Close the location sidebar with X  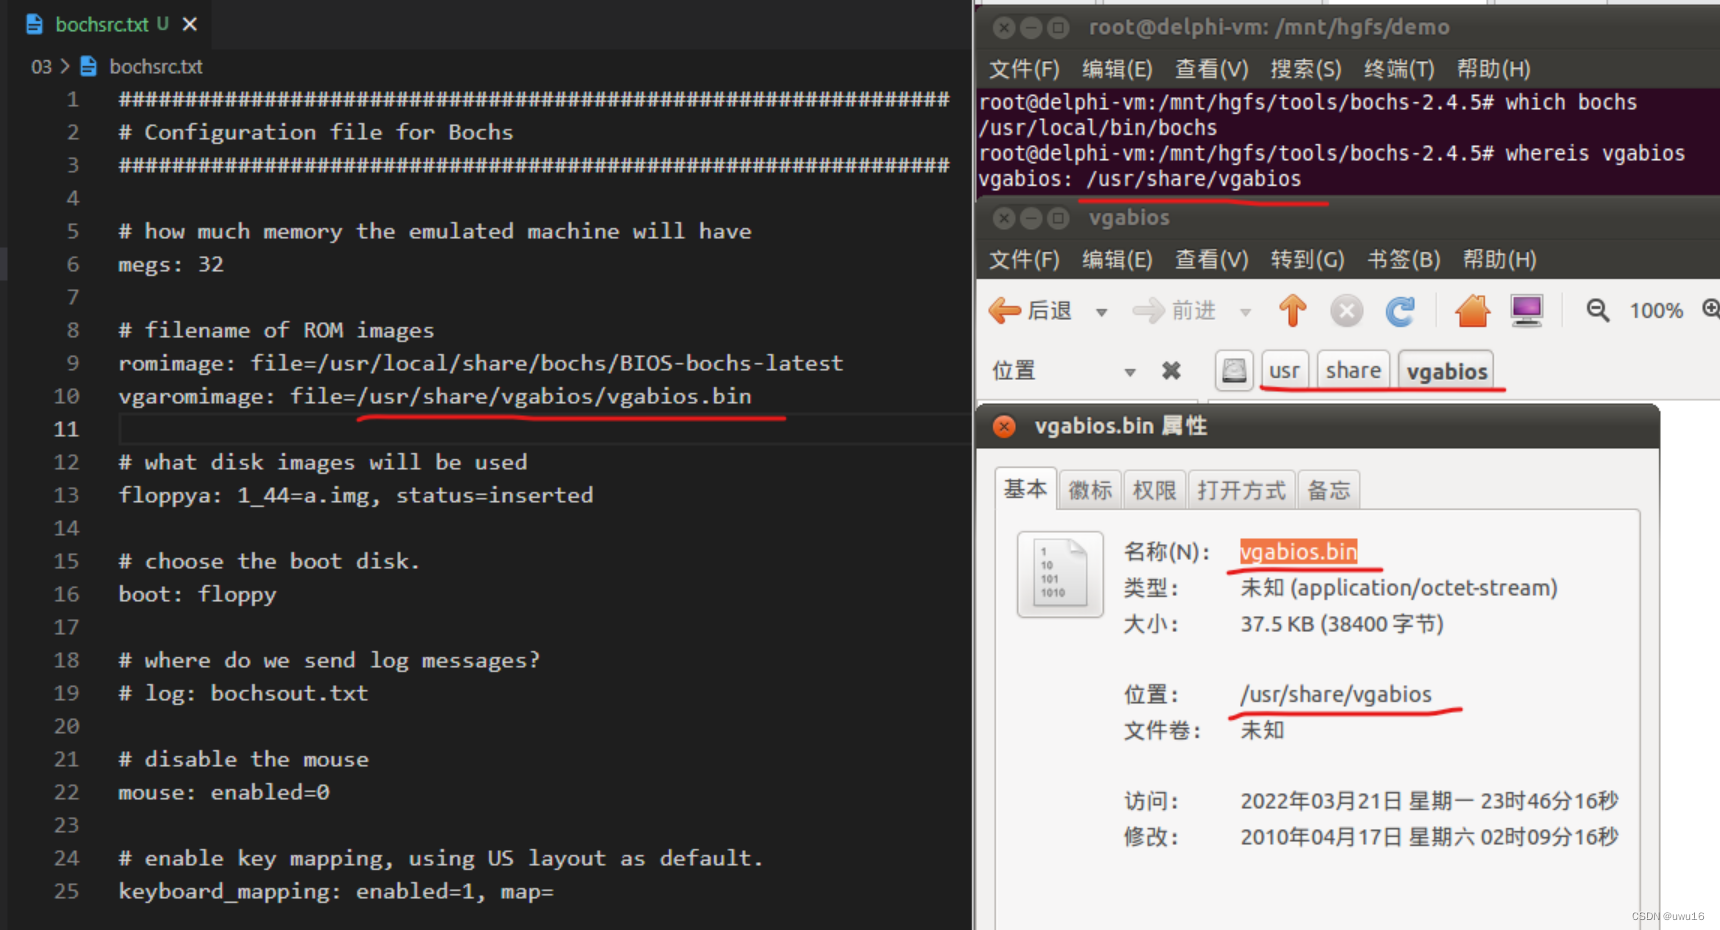click(1171, 371)
